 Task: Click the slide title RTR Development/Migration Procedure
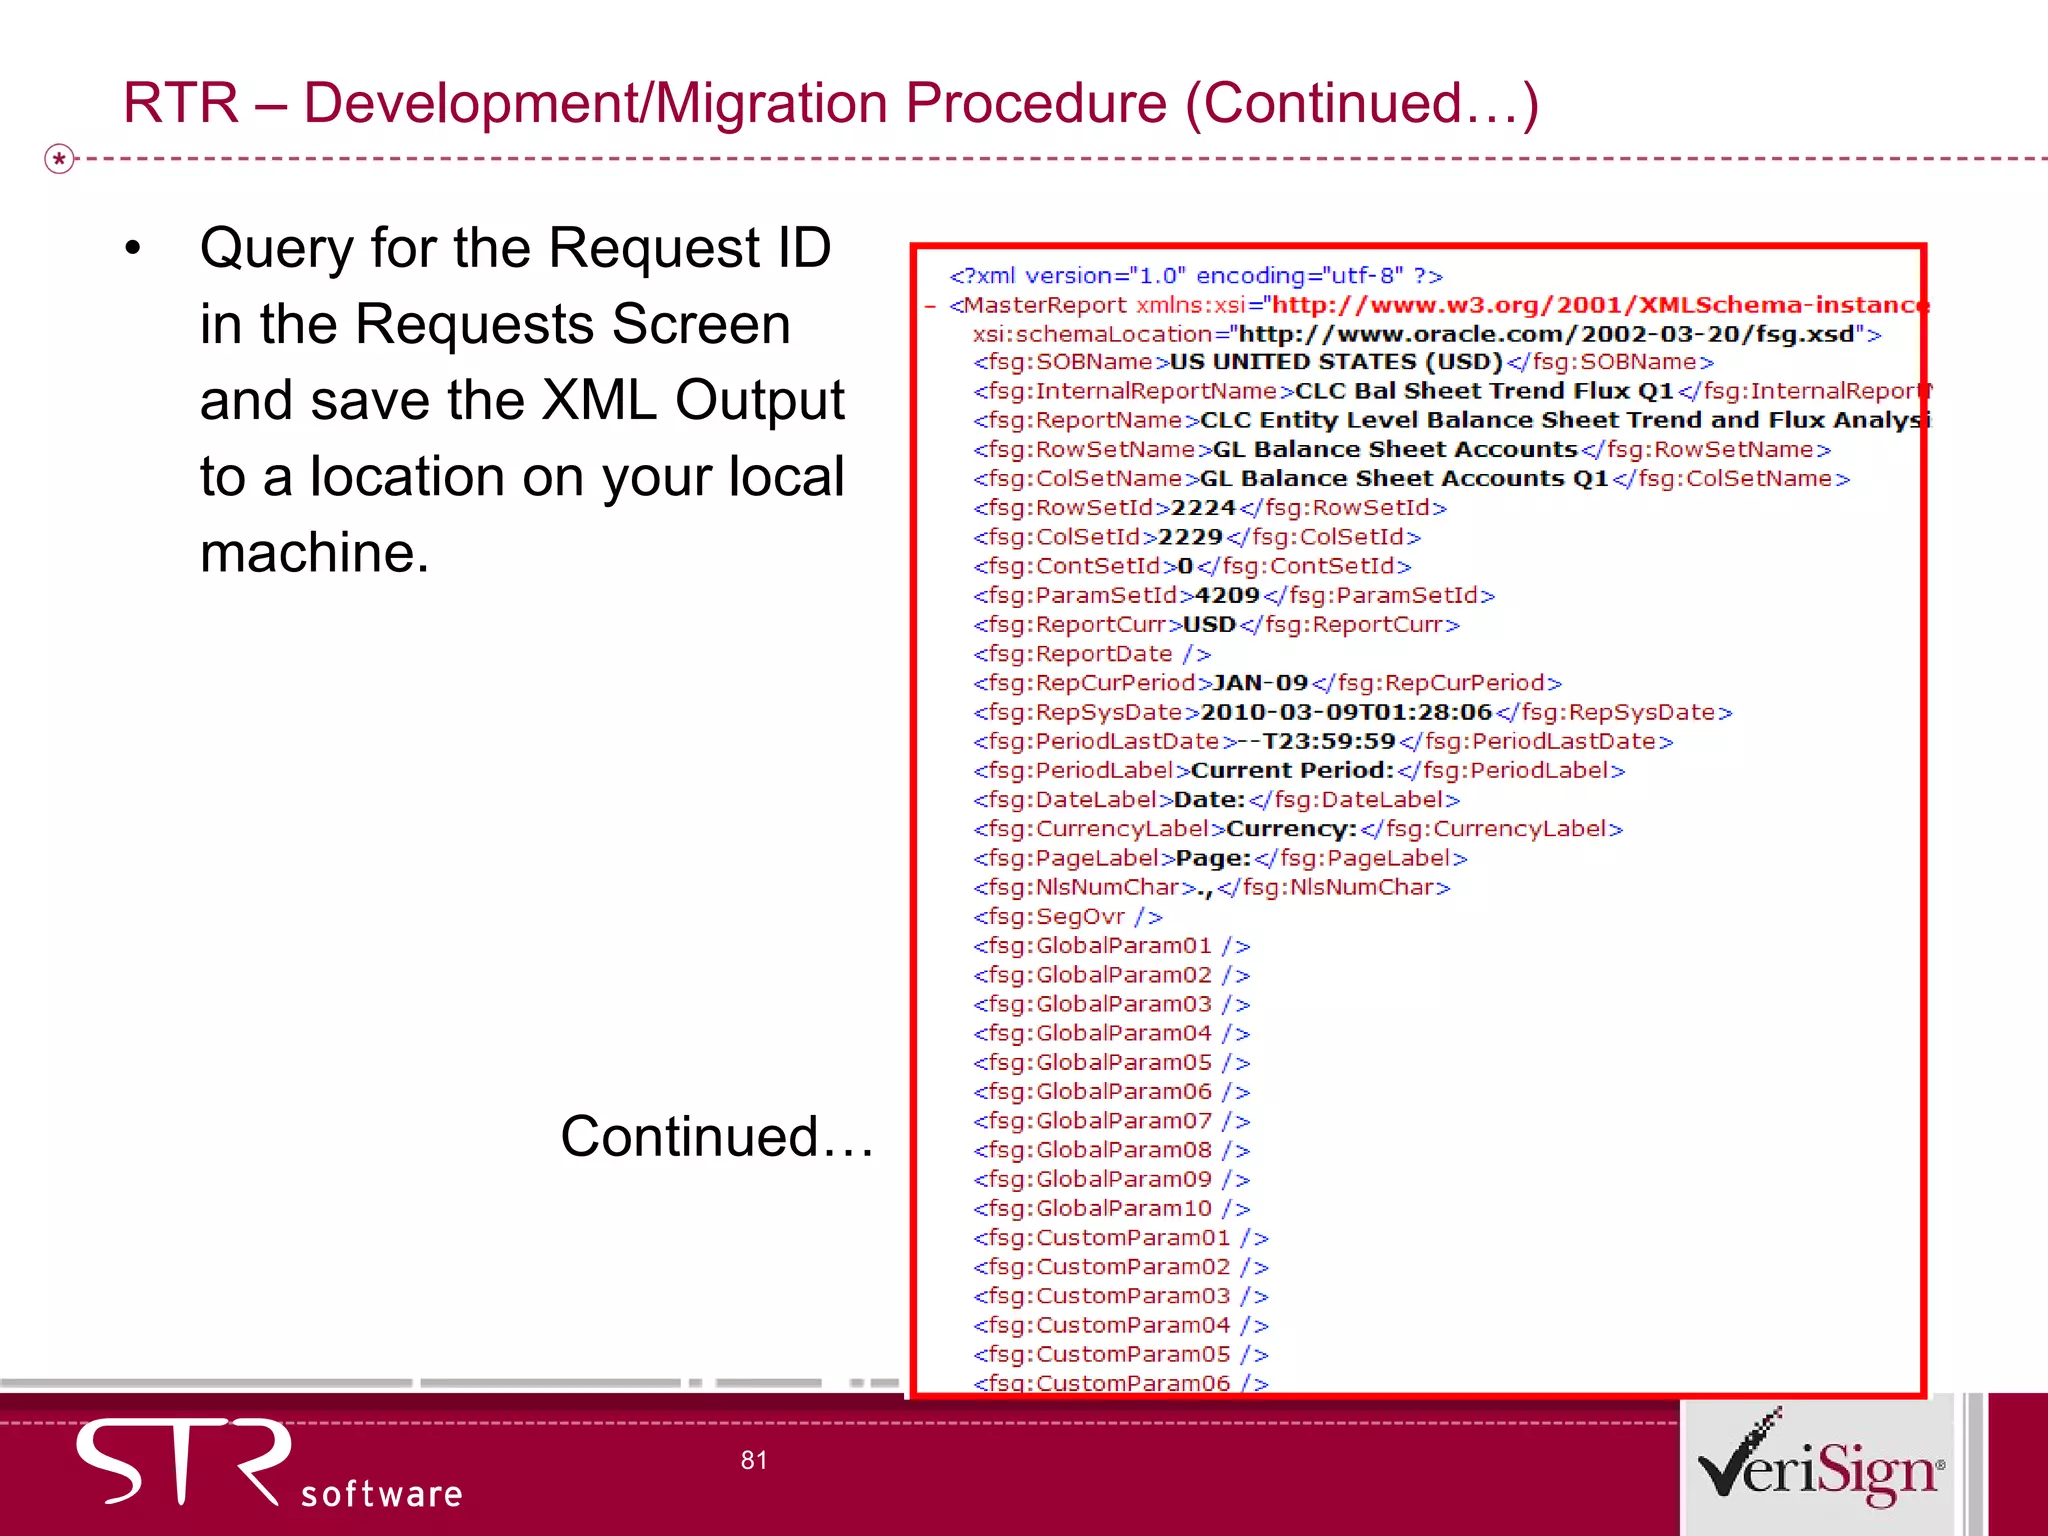pyautogui.click(x=830, y=103)
